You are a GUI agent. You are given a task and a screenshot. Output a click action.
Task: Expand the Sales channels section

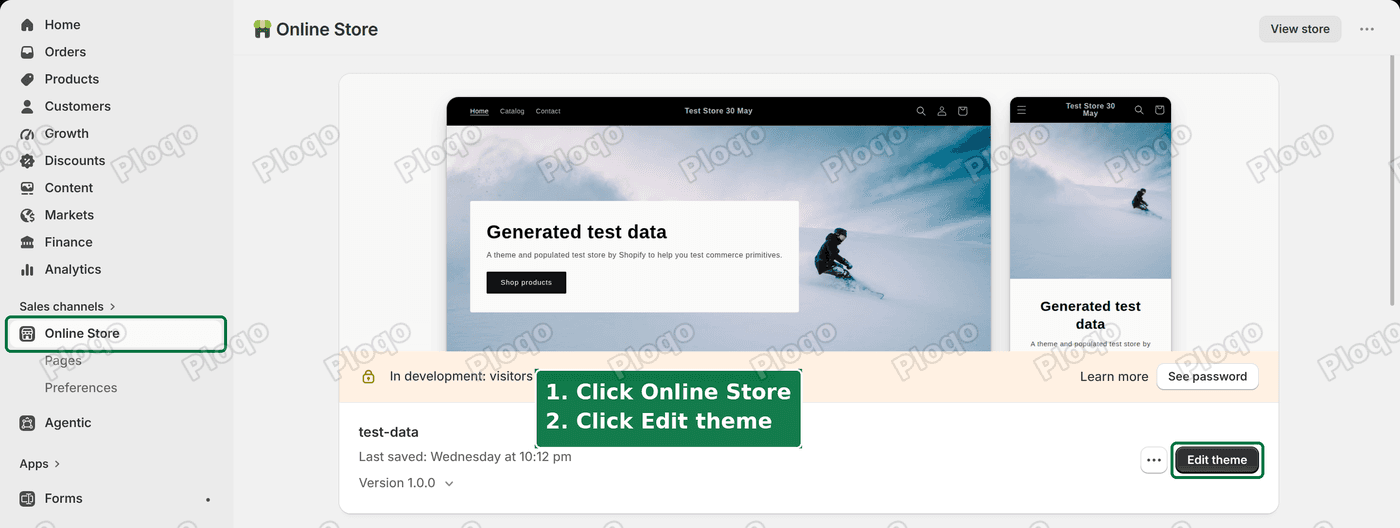click(x=67, y=307)
